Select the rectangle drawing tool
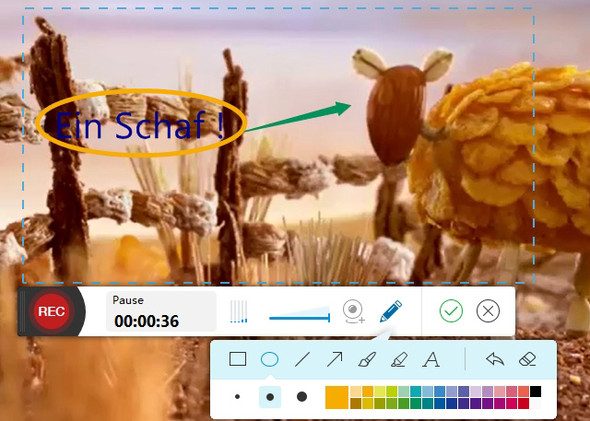Viewport: 590px width, 421px height. pyautogui.click(x=237, y=359)
